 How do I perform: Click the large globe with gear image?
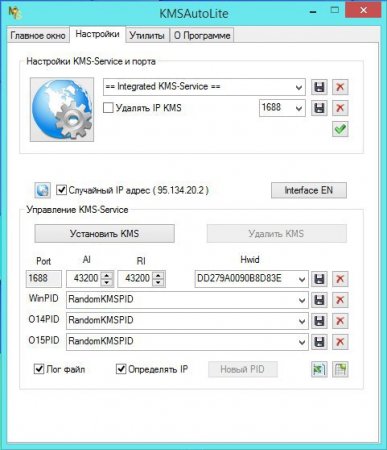click(x=62, y=109)
